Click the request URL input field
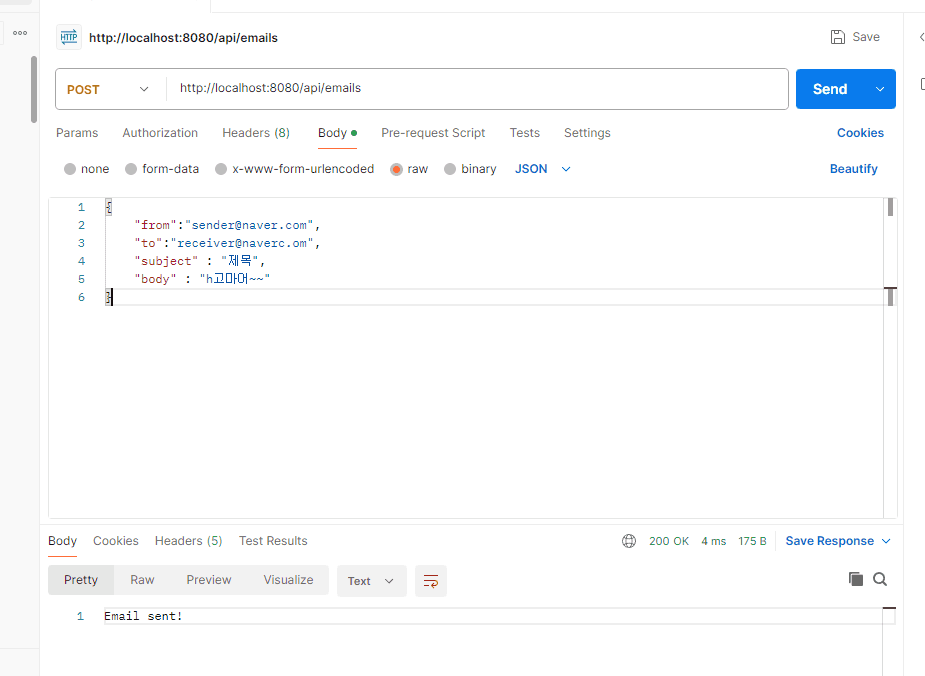Viewport: 925px width, 676px height. coord(475,89)
